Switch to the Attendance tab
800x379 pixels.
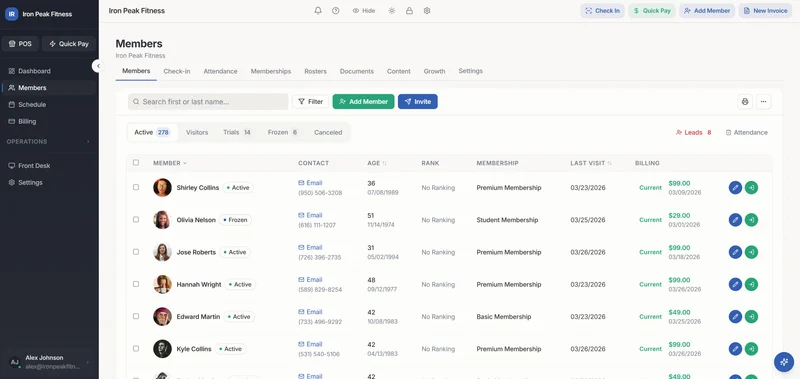tap(220, 71)
